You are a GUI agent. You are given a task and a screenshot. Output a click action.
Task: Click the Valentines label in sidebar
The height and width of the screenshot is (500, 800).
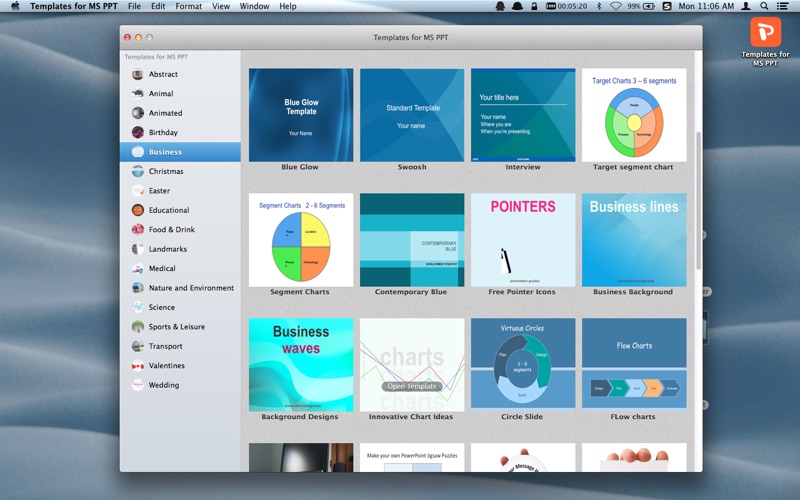(x=167, y=365)
